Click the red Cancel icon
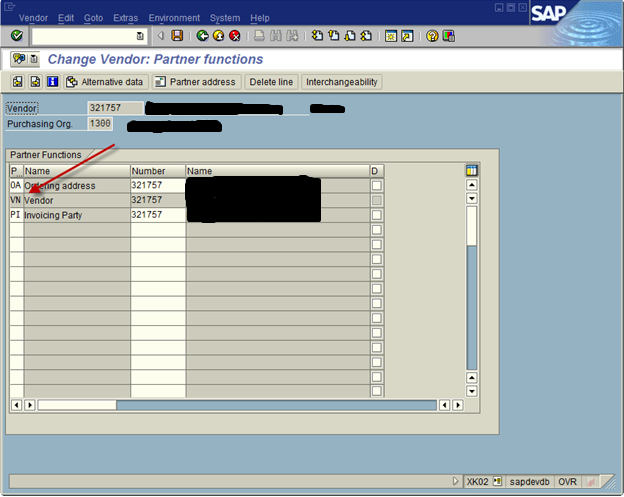Viewport: 624px width, 497px height. tap(235, 36)
